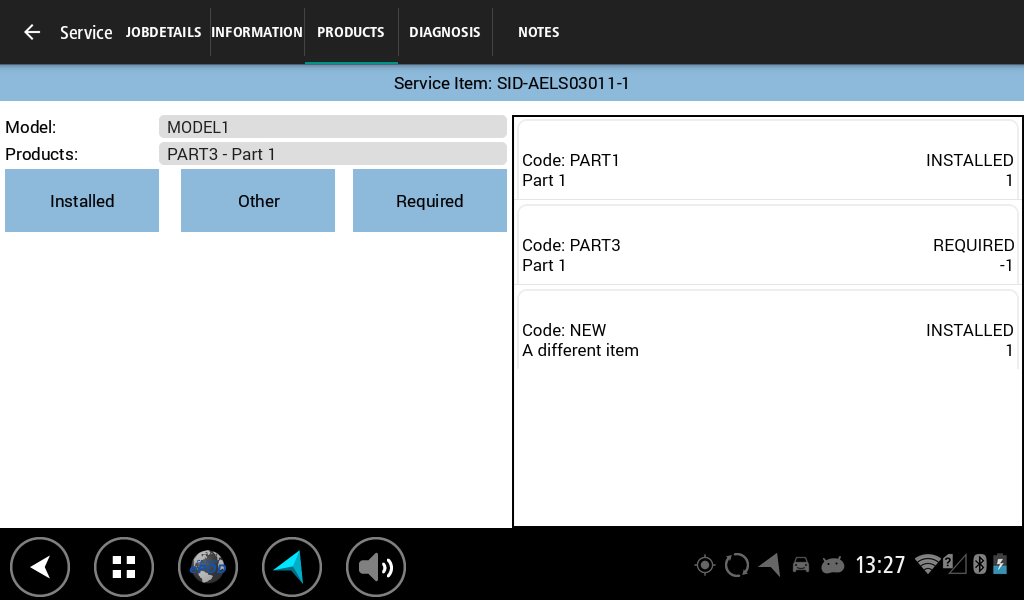Tap the -1 quantity value
Viewport: 1024px width, 600px height.
[1006, 265]
